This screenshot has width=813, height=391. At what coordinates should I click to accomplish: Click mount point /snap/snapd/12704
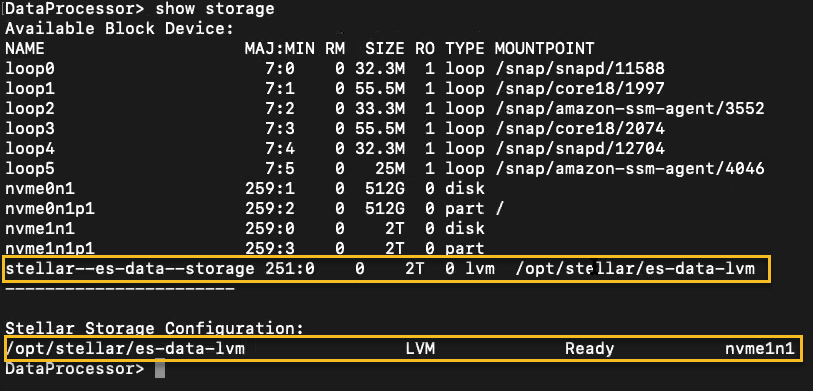coord(580,149)
